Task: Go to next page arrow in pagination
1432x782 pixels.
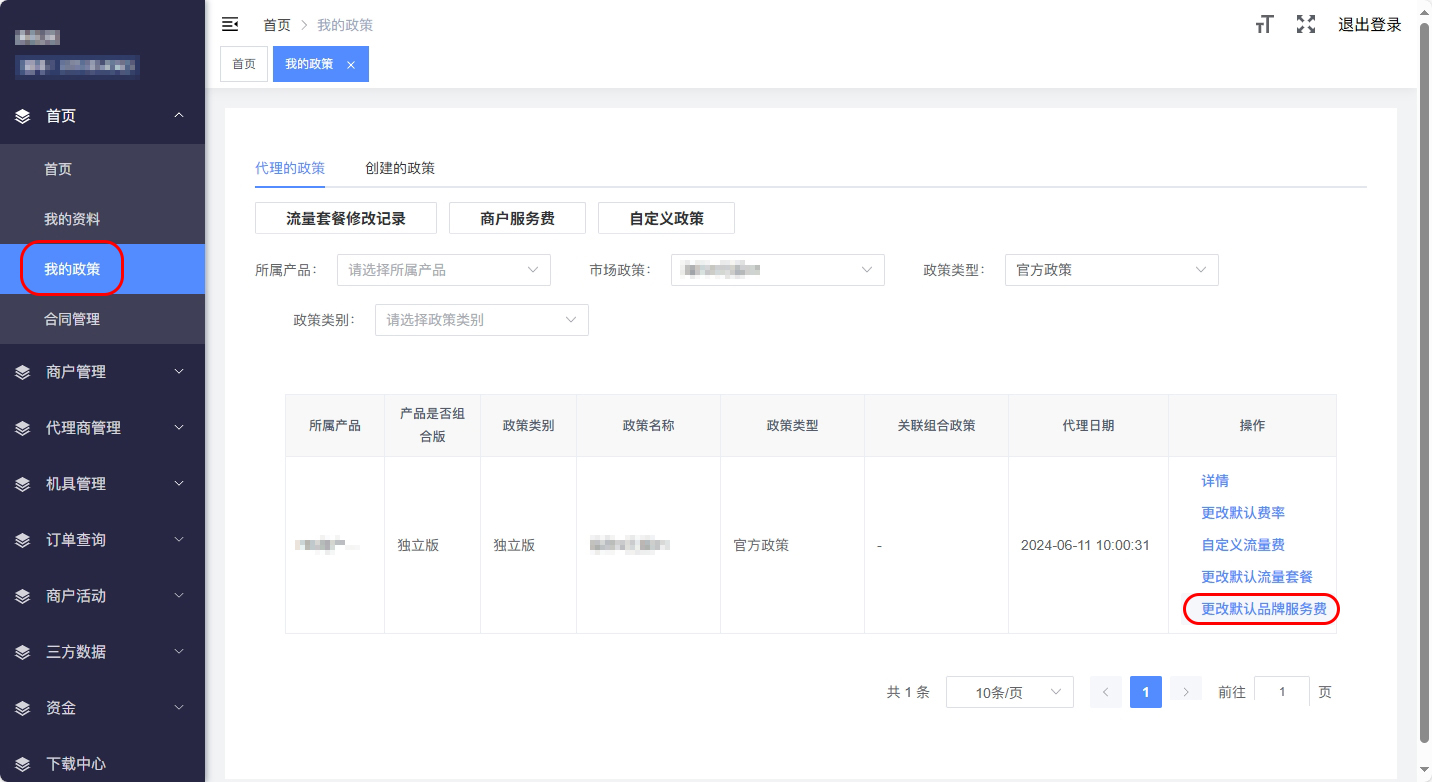Action: [1186, 692]
